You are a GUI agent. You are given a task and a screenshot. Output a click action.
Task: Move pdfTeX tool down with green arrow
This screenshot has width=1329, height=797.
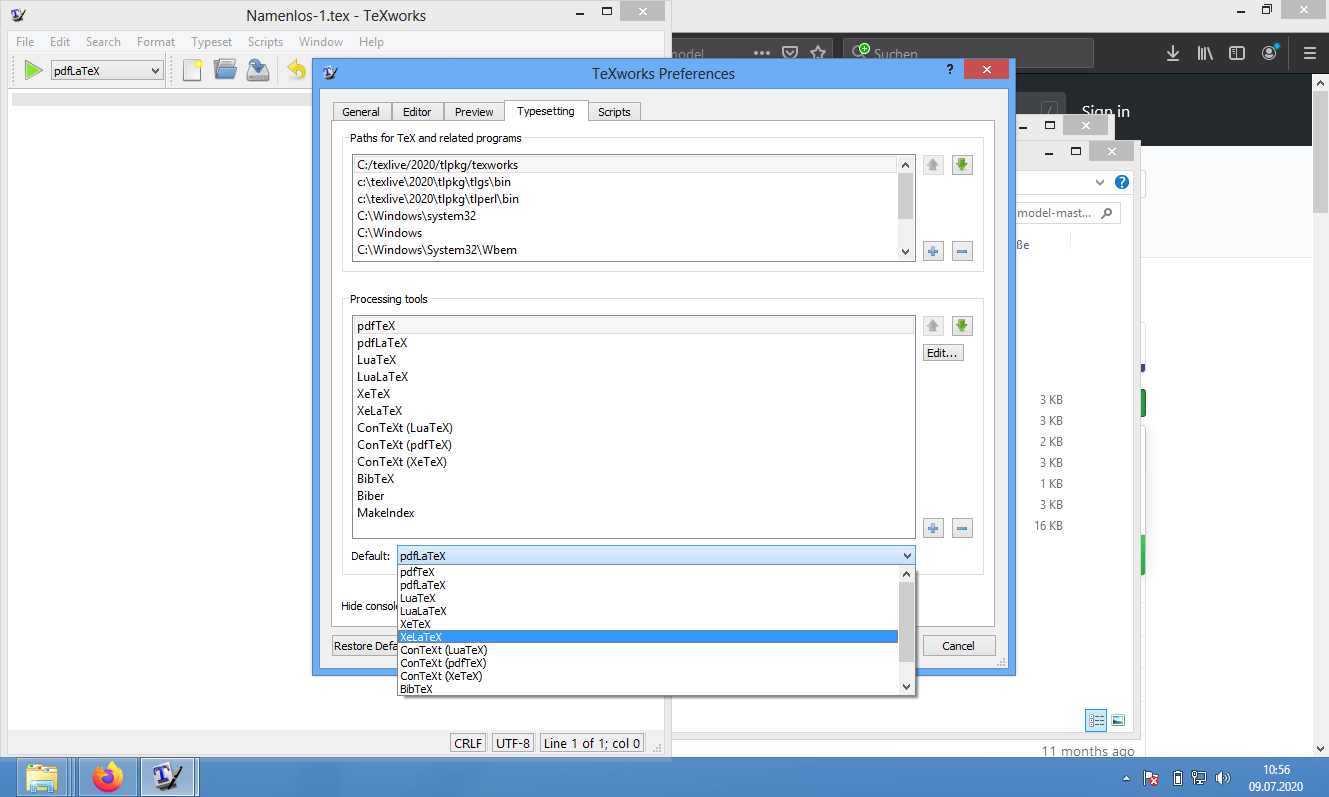962,326
